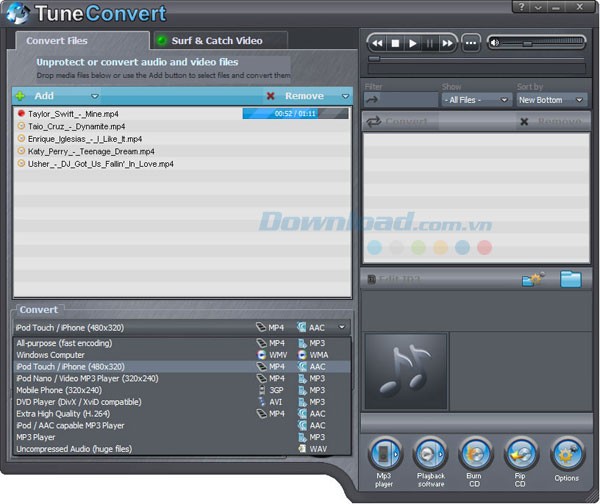Click the Convert button in the right panel
The image size is (600, 504).
coord(397,122)
